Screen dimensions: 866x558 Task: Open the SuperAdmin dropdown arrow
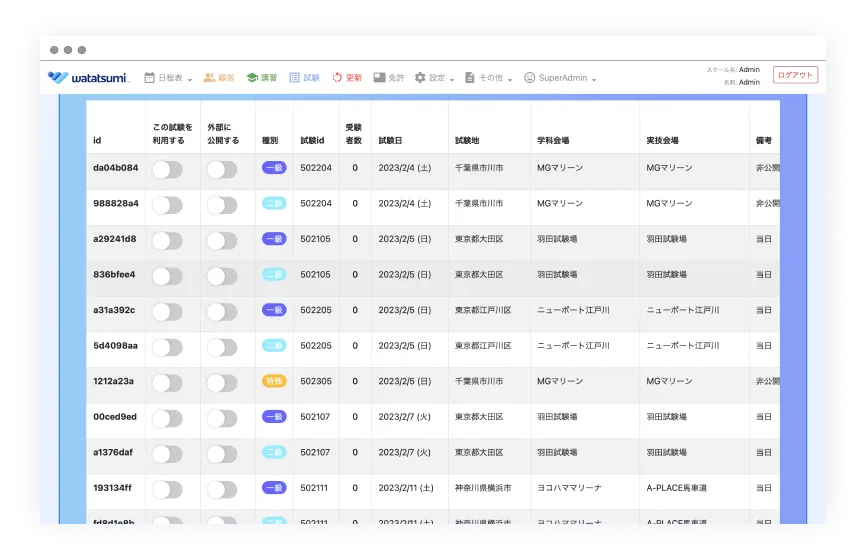click(x=594, y=79)
